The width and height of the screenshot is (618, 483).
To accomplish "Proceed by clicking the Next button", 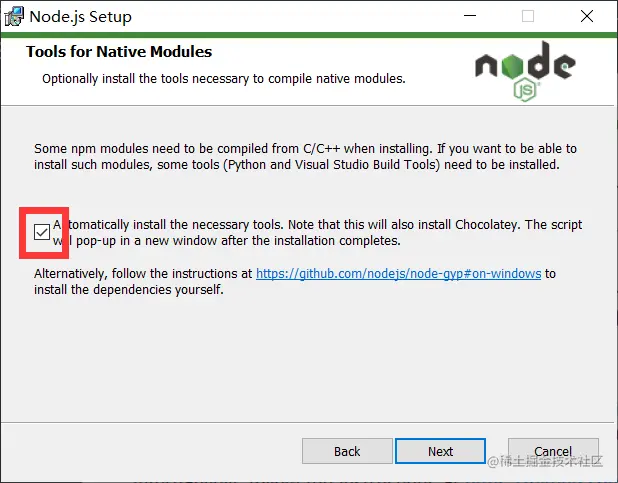I will click(x=441, y=451).
